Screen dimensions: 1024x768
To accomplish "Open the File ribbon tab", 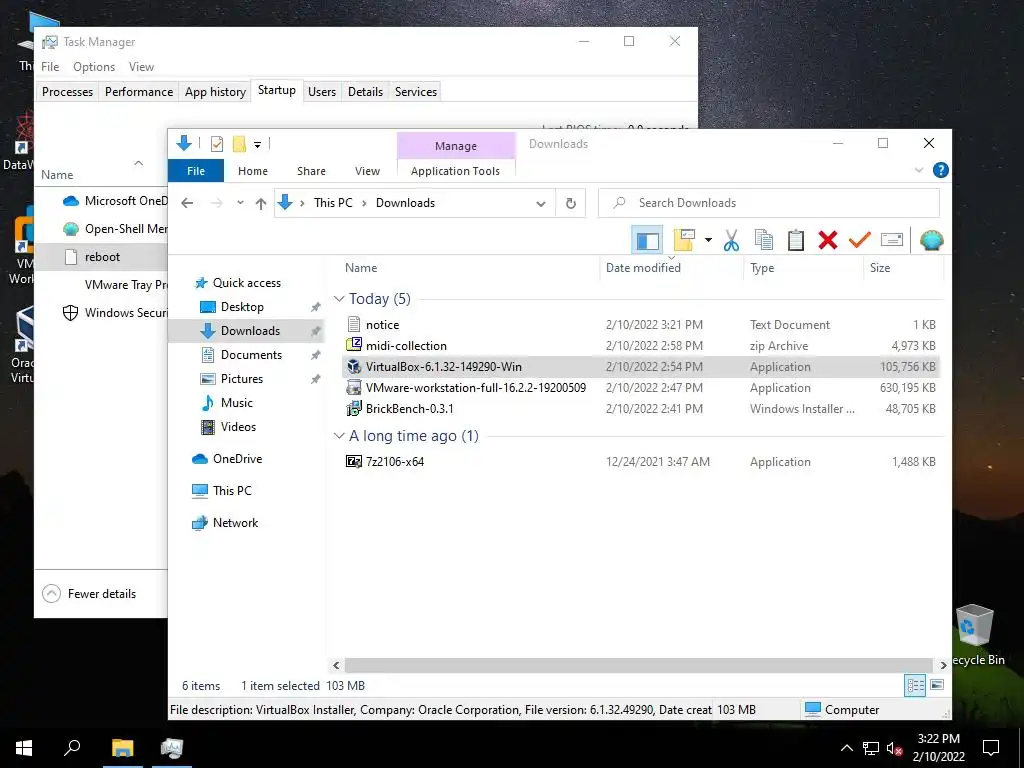I will tap(196, 170).
